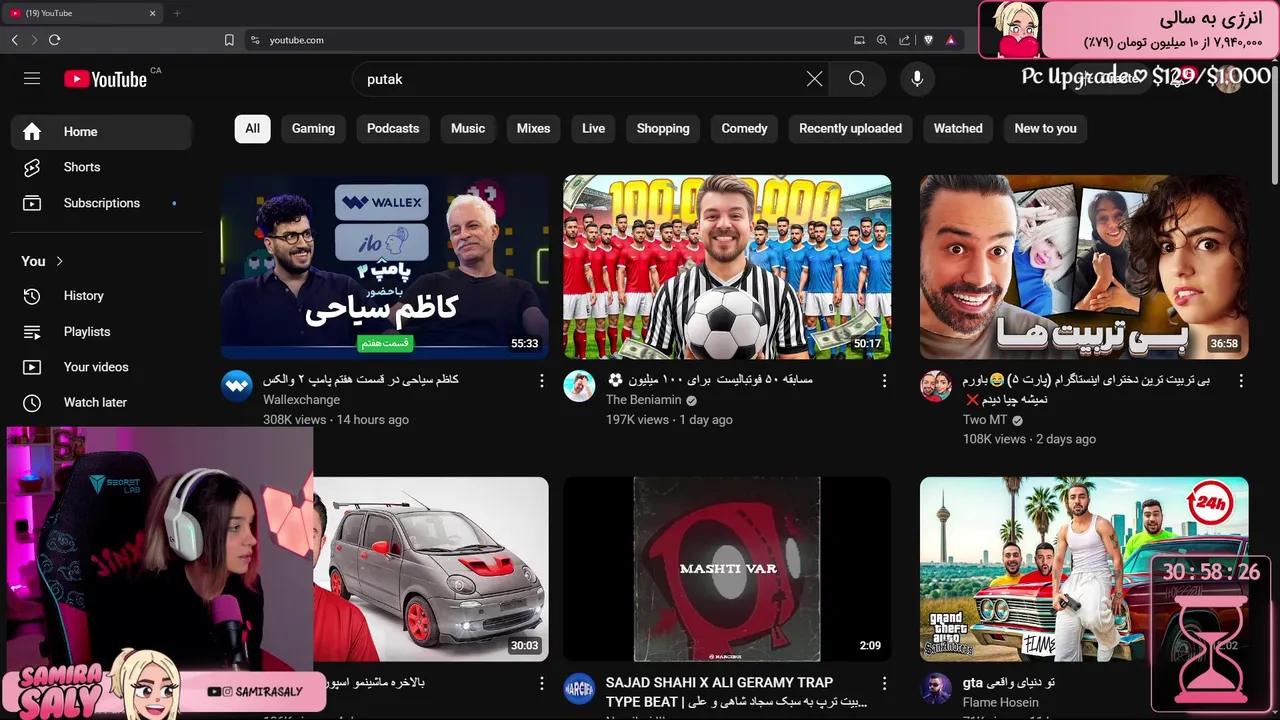Click the Two MT channel name
Screen dimensions: 1280x720
click(x=985, y=420)
